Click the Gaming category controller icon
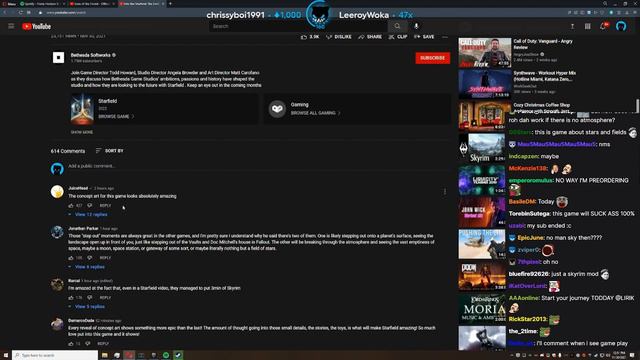640x360 pixels. click(x=277, y=109)
